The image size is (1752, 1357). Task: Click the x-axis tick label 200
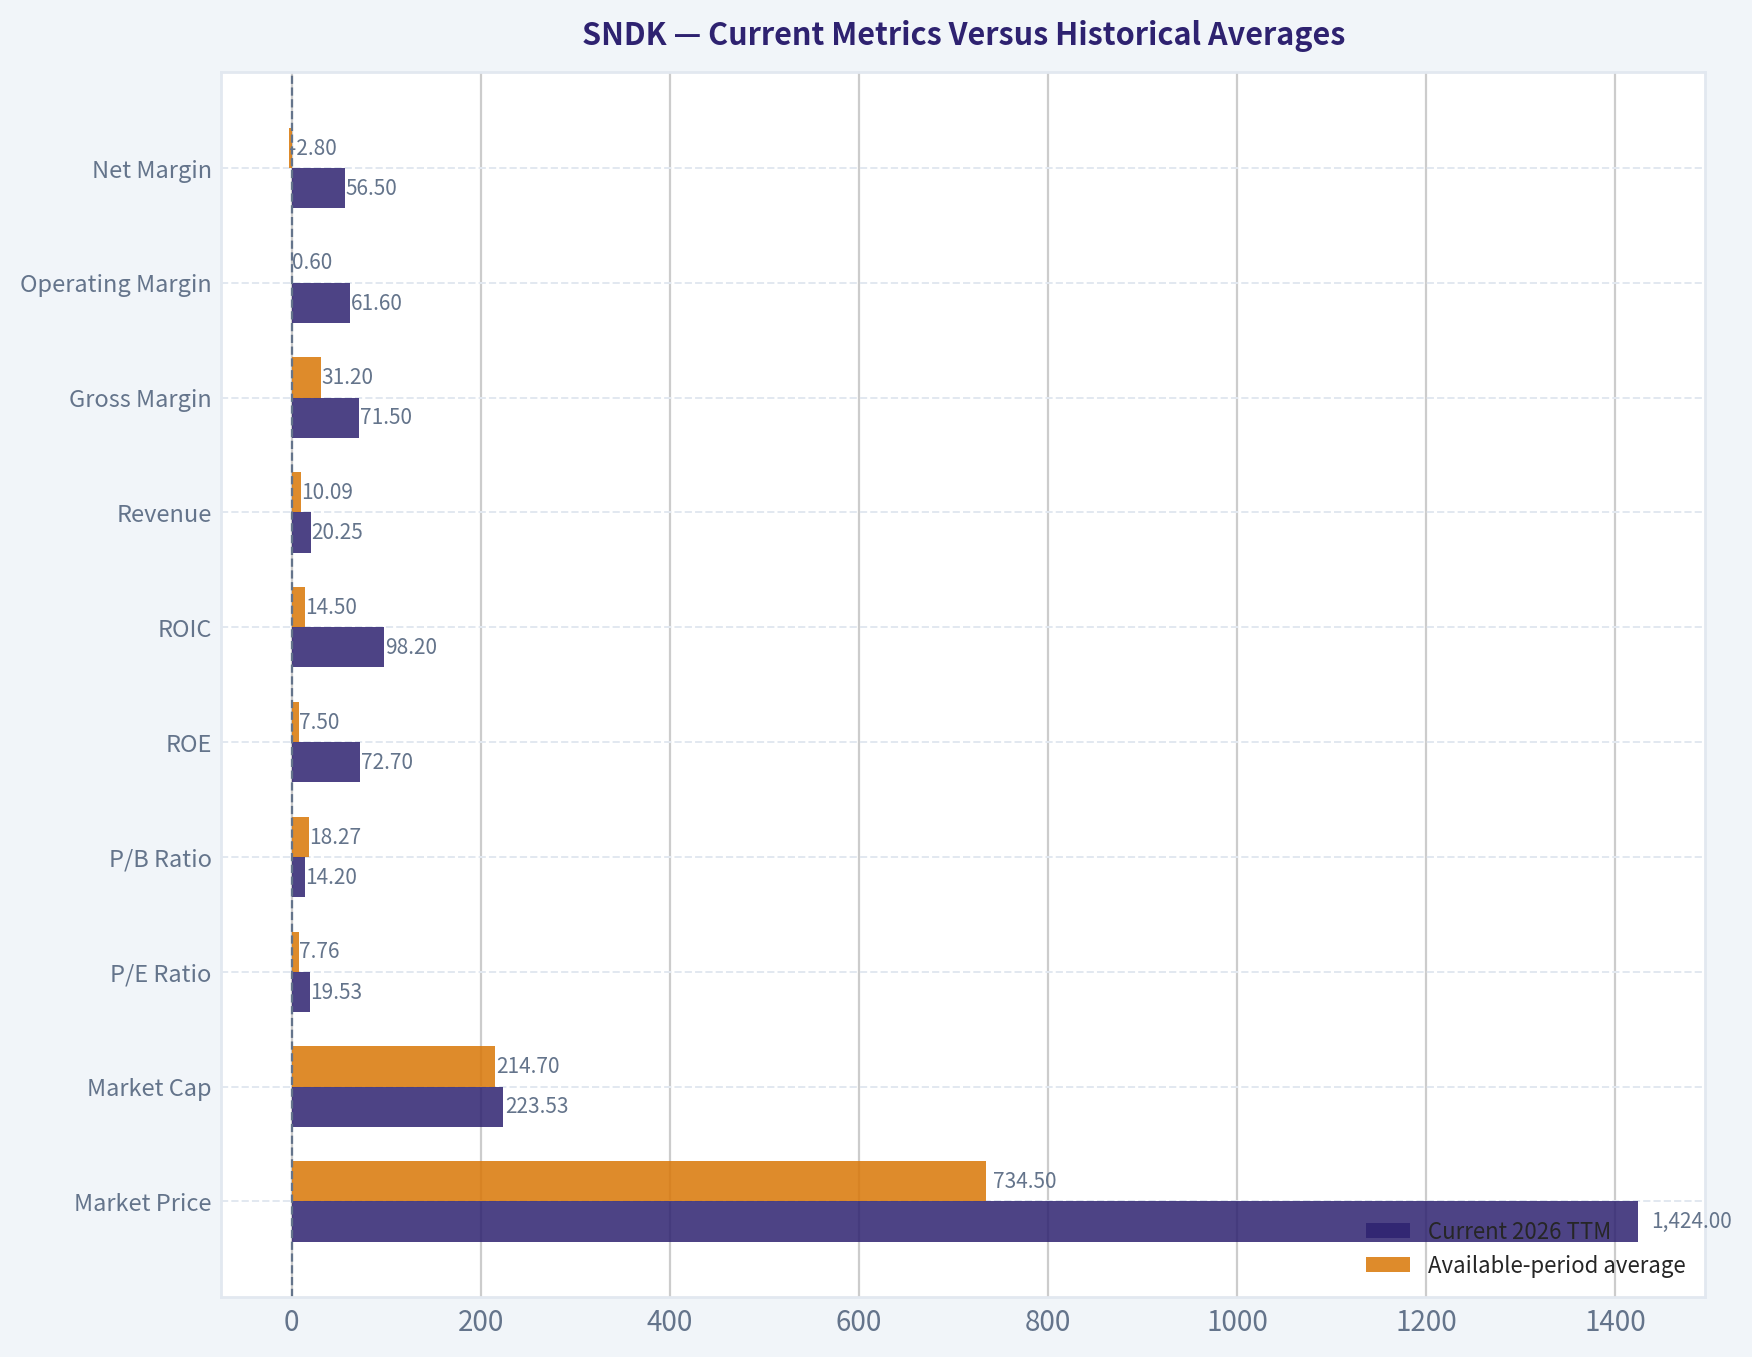coord(480,1322)
